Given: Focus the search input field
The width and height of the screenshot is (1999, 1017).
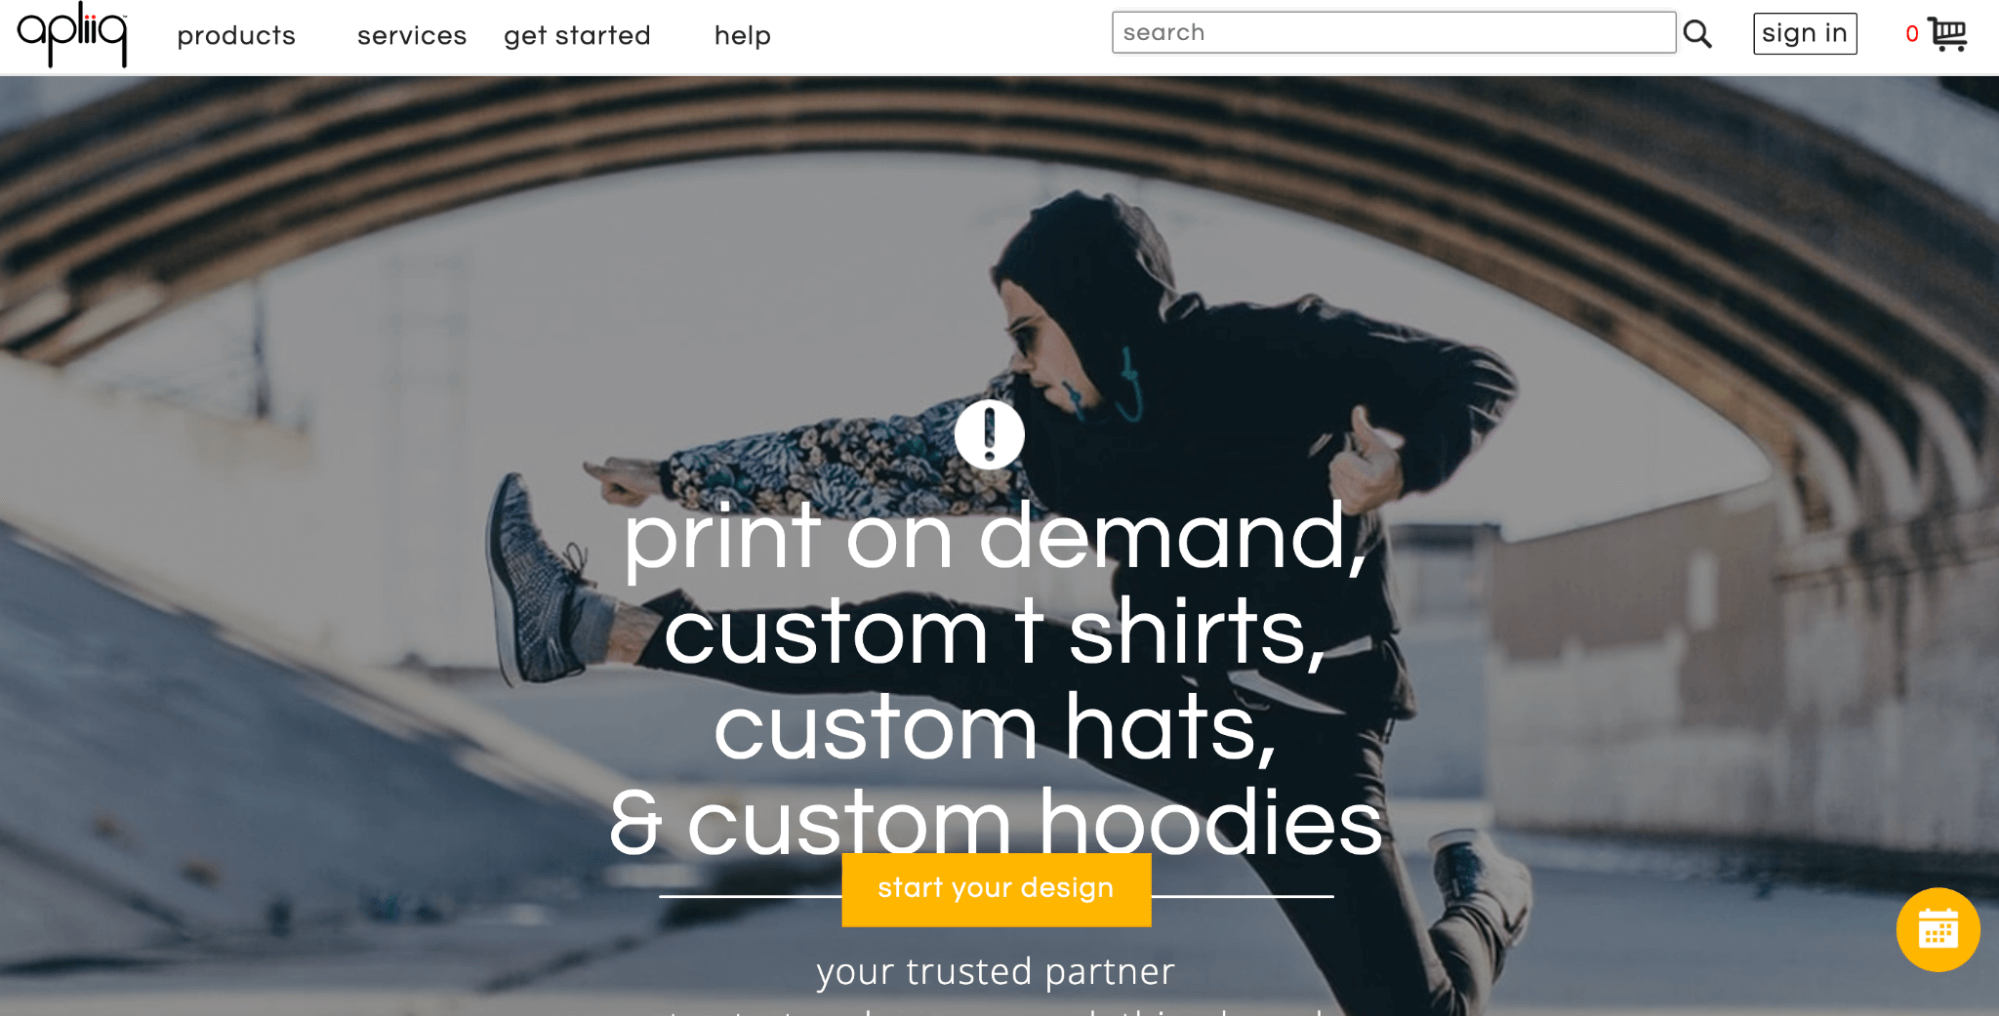Looking at the screenshot, I should click(1393, 33).
